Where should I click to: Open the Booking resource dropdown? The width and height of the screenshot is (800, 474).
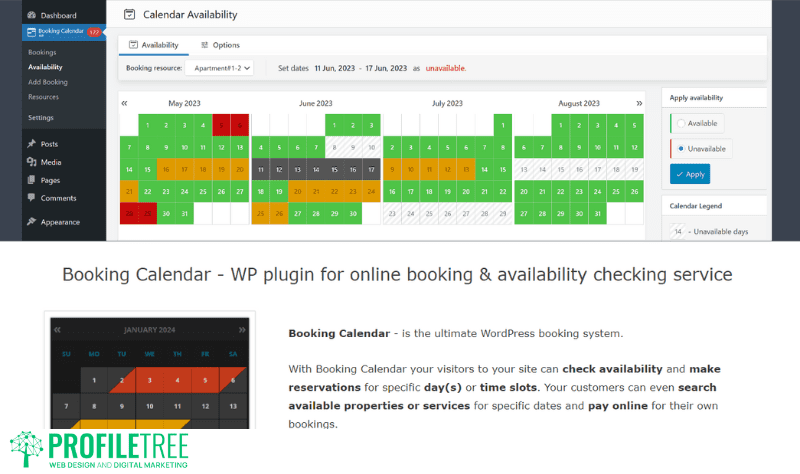pos(219,68)
